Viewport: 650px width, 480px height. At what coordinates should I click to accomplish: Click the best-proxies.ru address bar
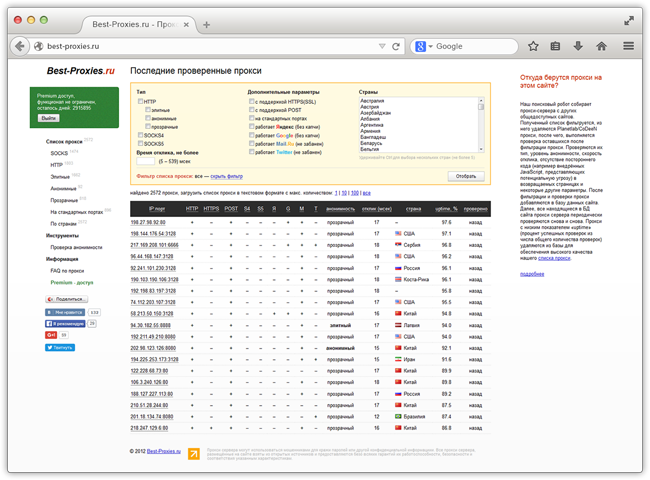(209, 46)
